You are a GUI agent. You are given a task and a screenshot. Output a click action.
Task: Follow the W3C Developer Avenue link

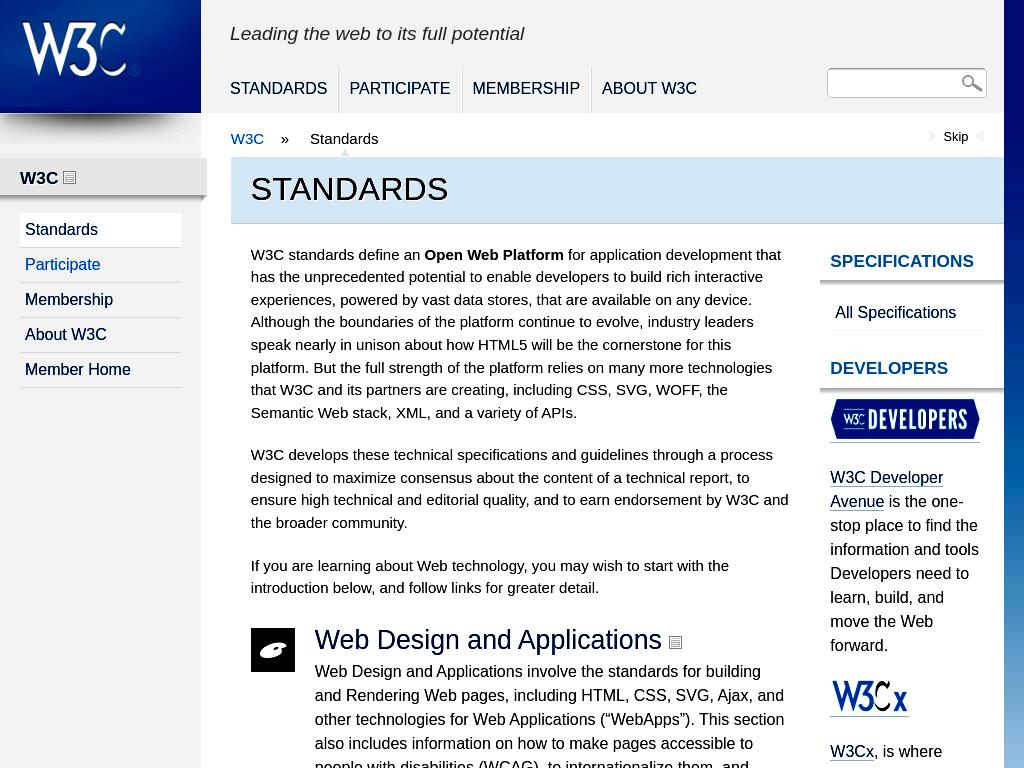886,489
